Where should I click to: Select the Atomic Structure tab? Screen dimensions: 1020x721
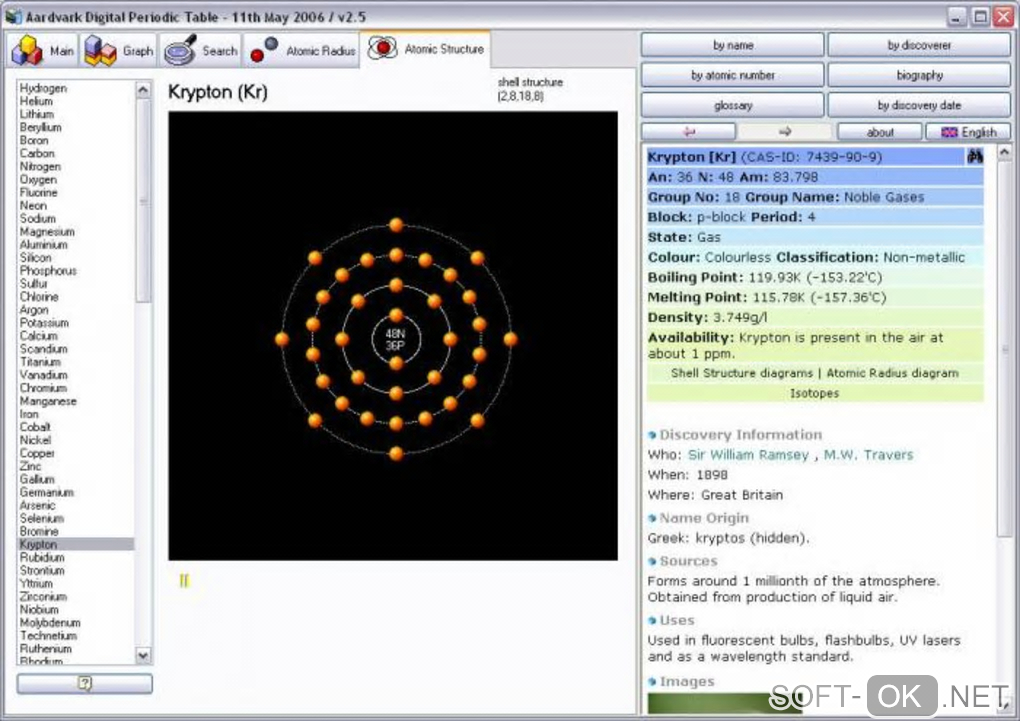pyautogui.click(x=425, y=49)
